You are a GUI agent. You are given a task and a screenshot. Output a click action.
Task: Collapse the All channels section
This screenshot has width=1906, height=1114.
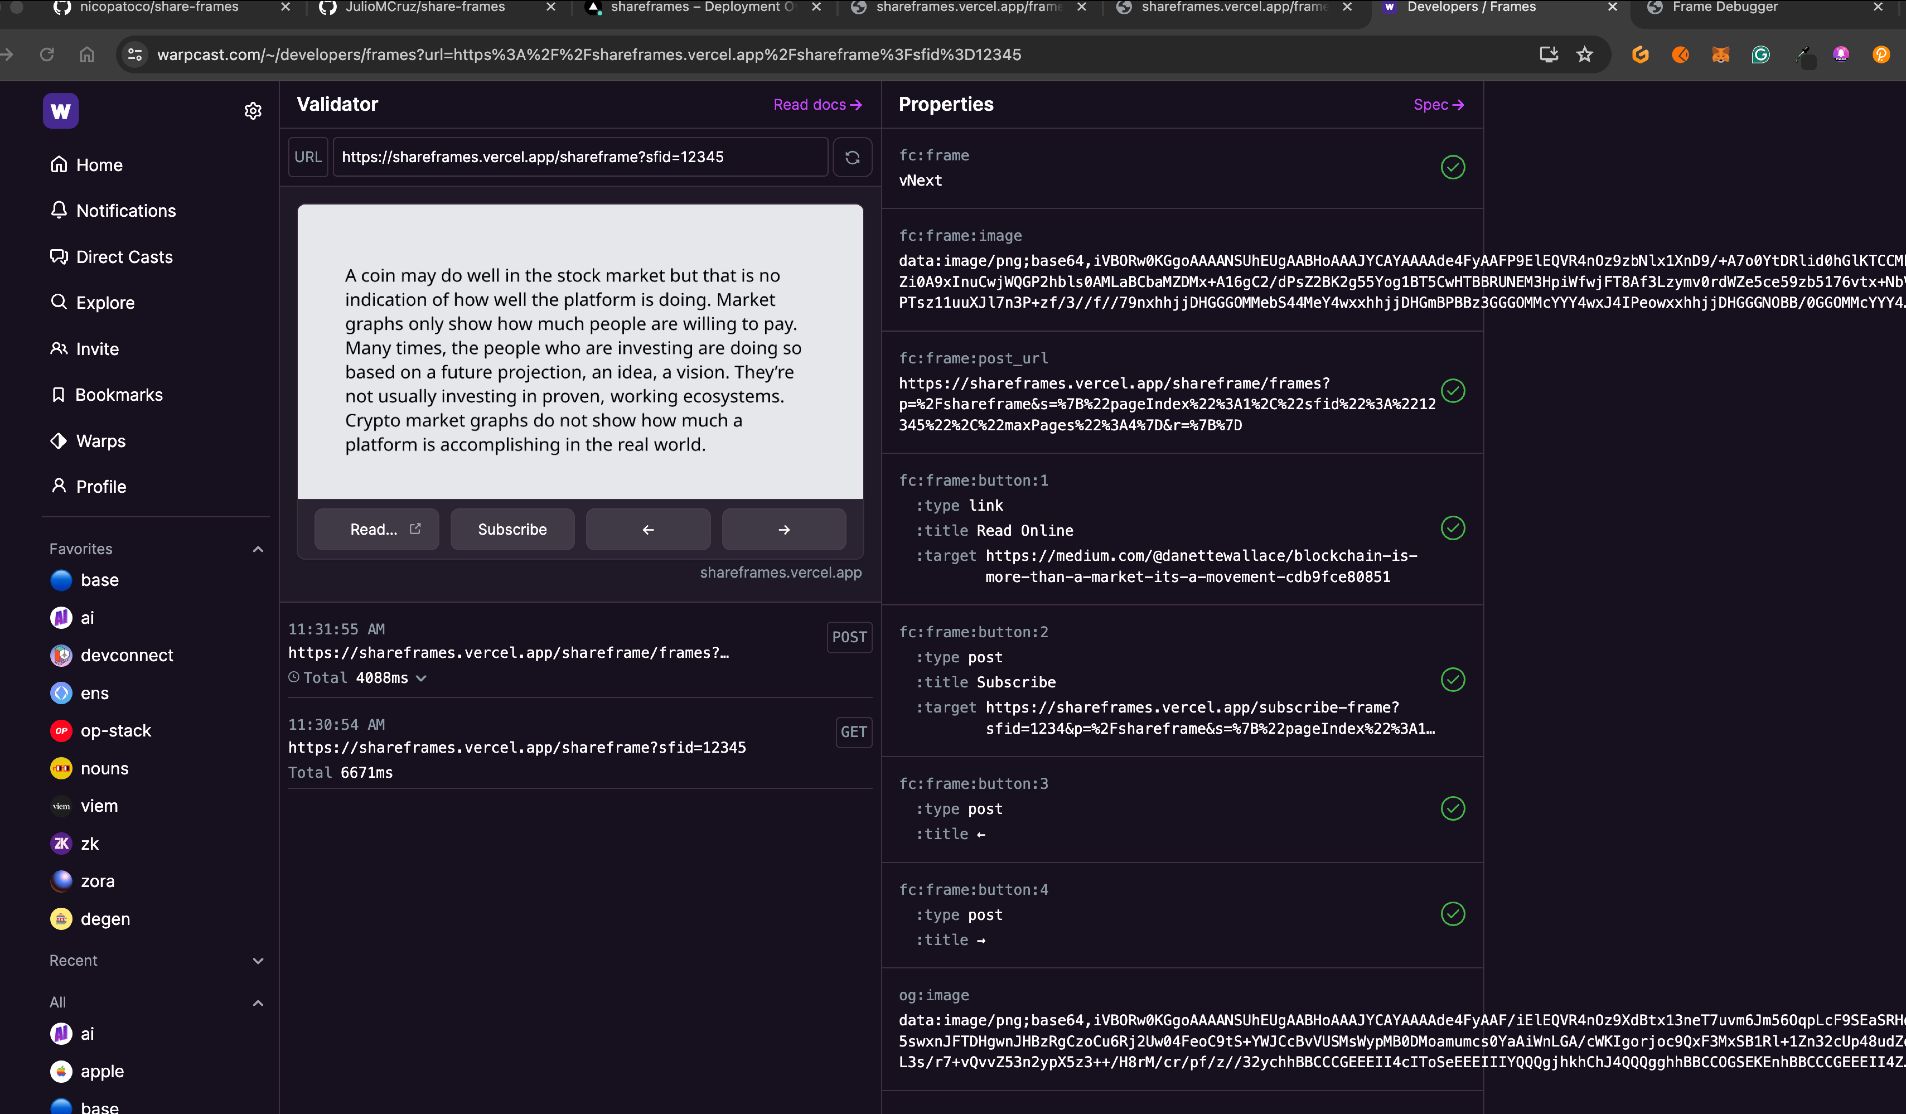(258, 1003)
